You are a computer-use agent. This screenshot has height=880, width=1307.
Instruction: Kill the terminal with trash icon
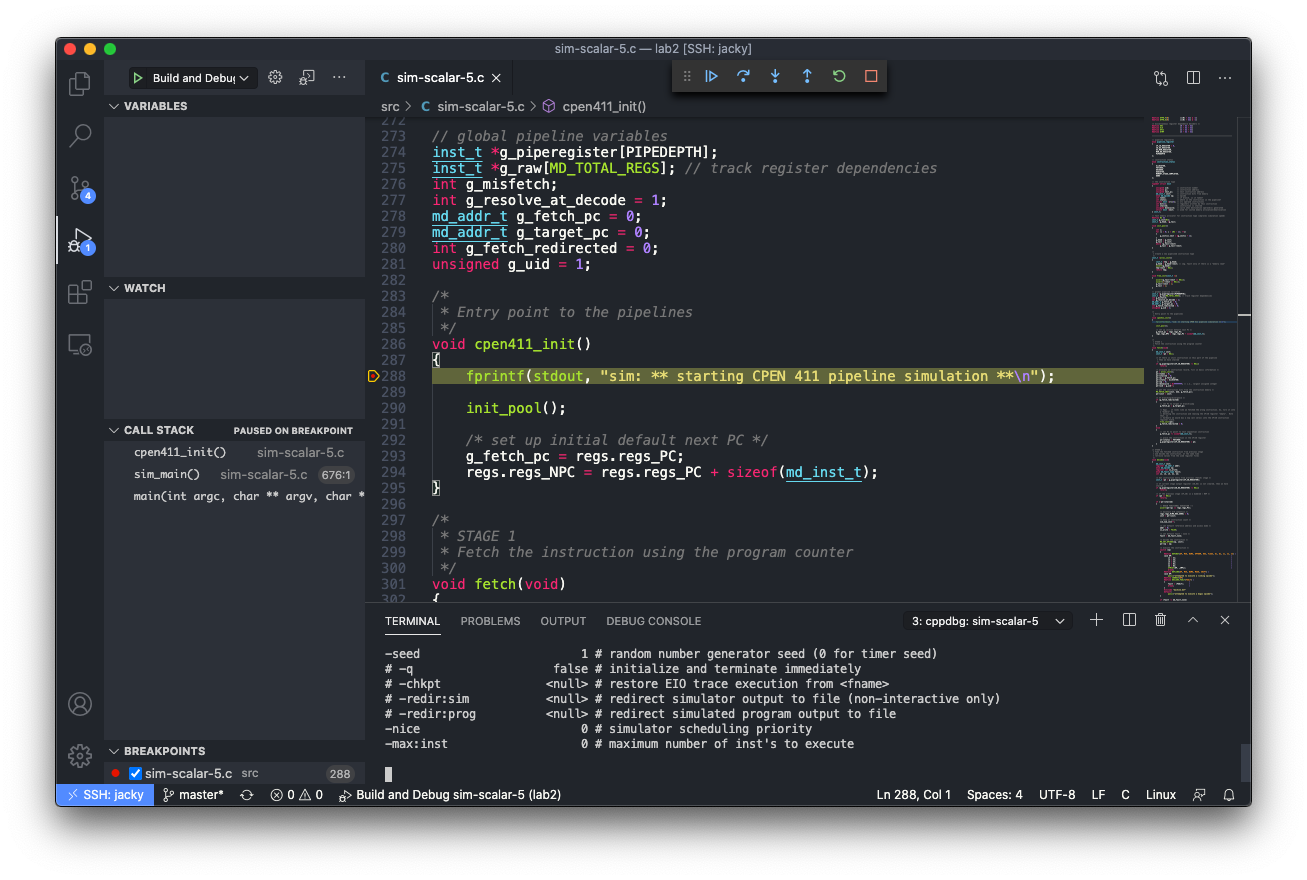click(x=1160, y=620)
